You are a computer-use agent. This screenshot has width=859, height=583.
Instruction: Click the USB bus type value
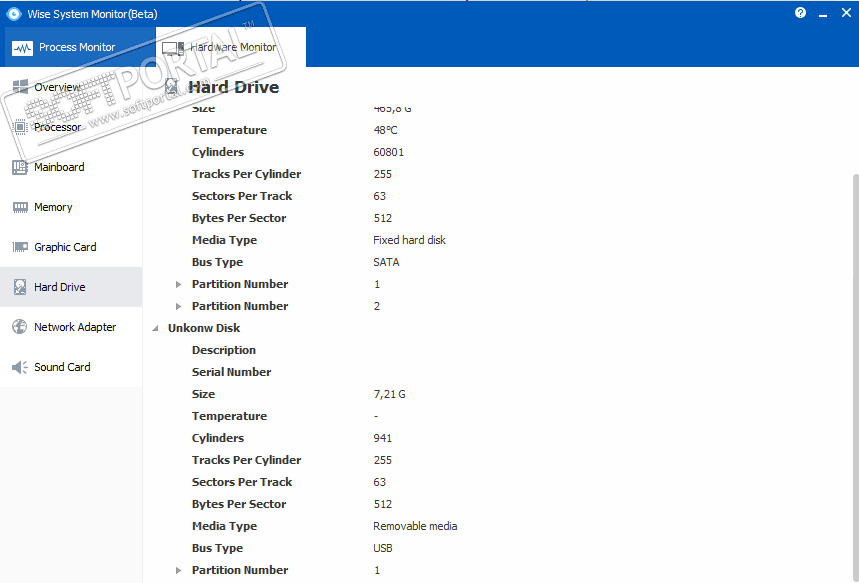point(382,548)
